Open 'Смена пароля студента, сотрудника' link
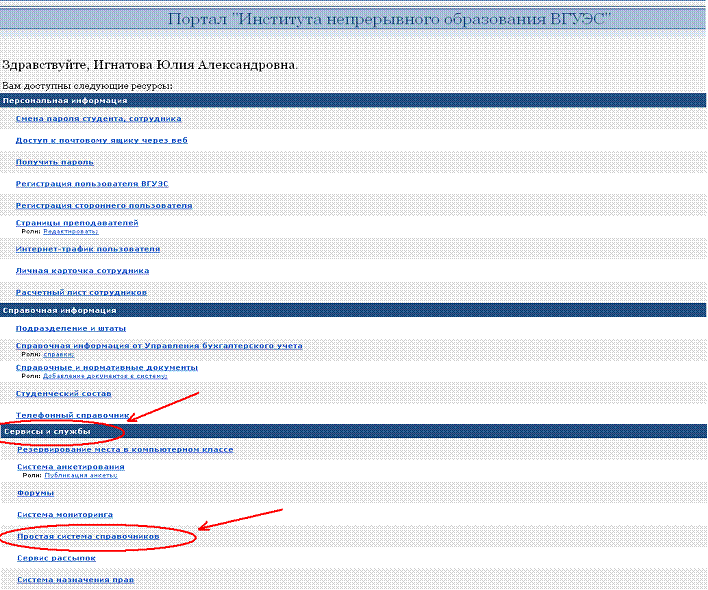Viewport: 708px width, 590px height. (98, 118)
